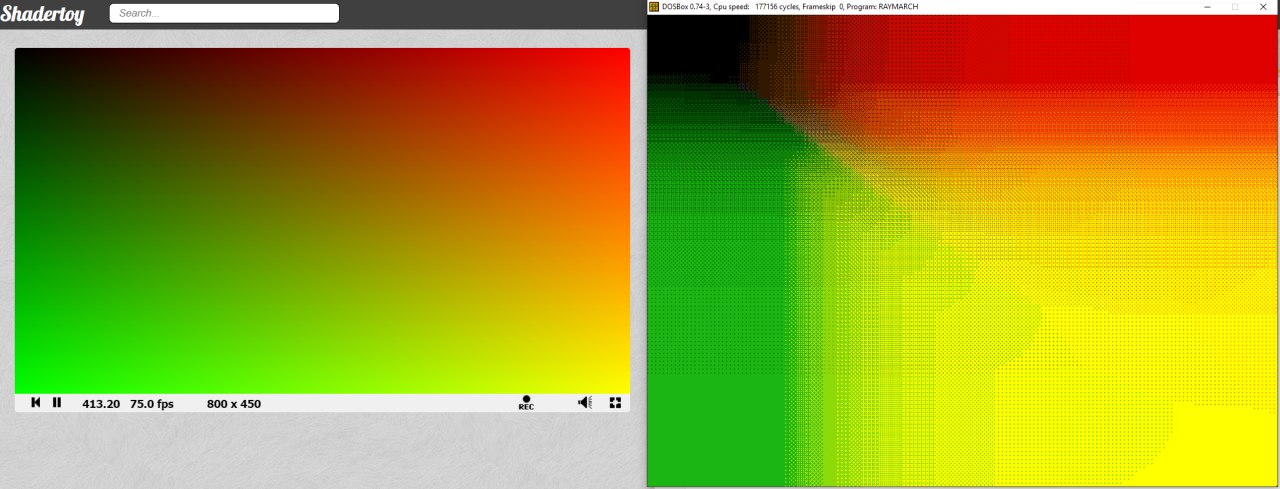Viewport: 1280px width, 489px height.
Task: Click the 413.20 elapsed time readout
Action: tap(101, 404)
